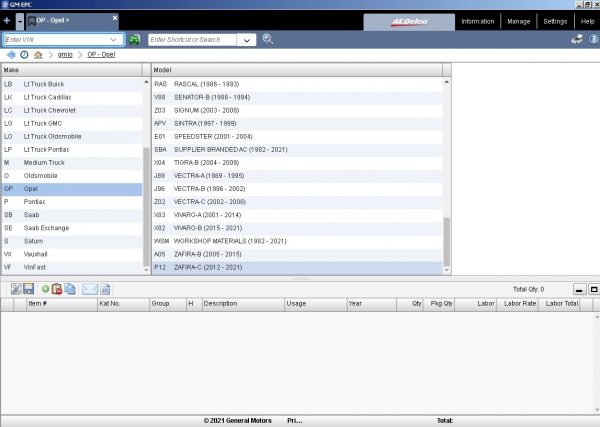Select SIGNUM (2003 - 2008) model

pos(297,110)
